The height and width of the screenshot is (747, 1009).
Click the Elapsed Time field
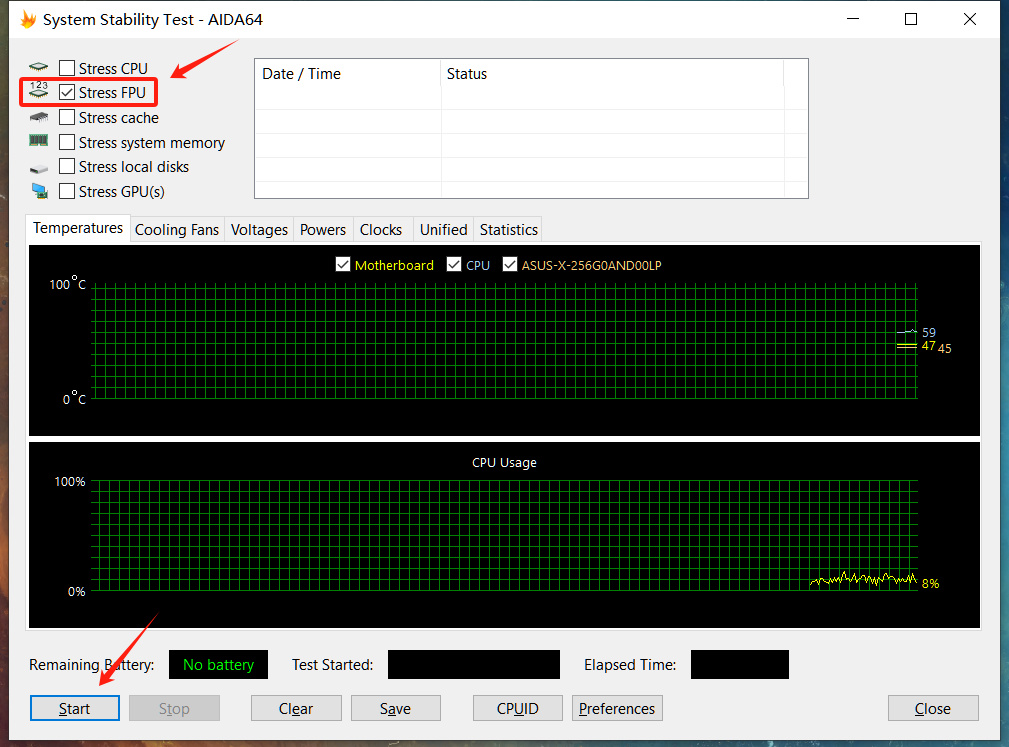[740, 665]
